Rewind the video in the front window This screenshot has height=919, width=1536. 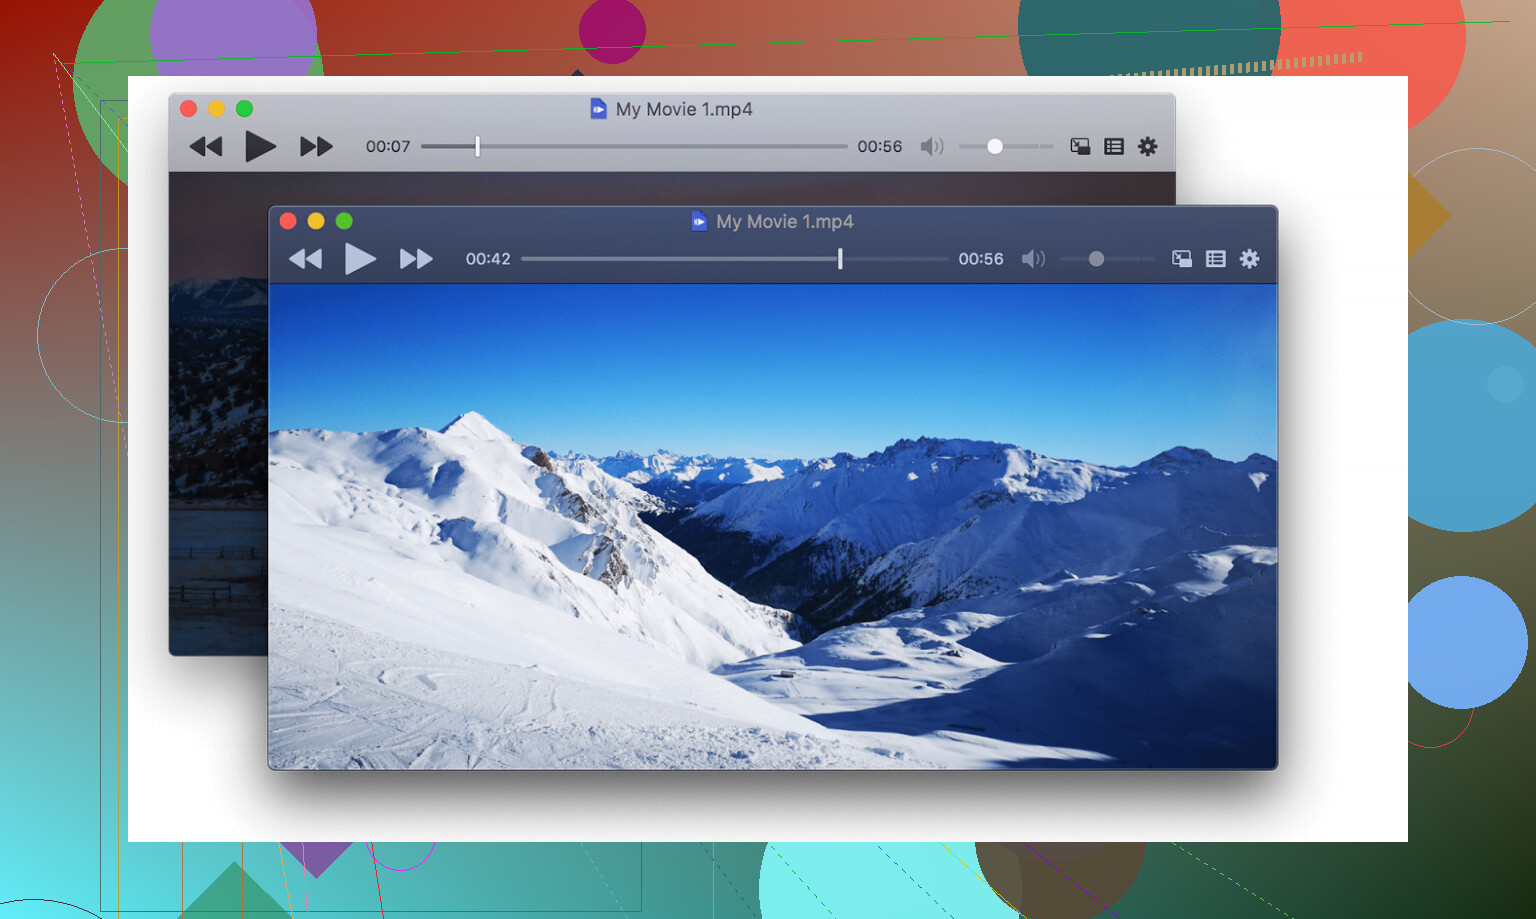pos(305,259)
